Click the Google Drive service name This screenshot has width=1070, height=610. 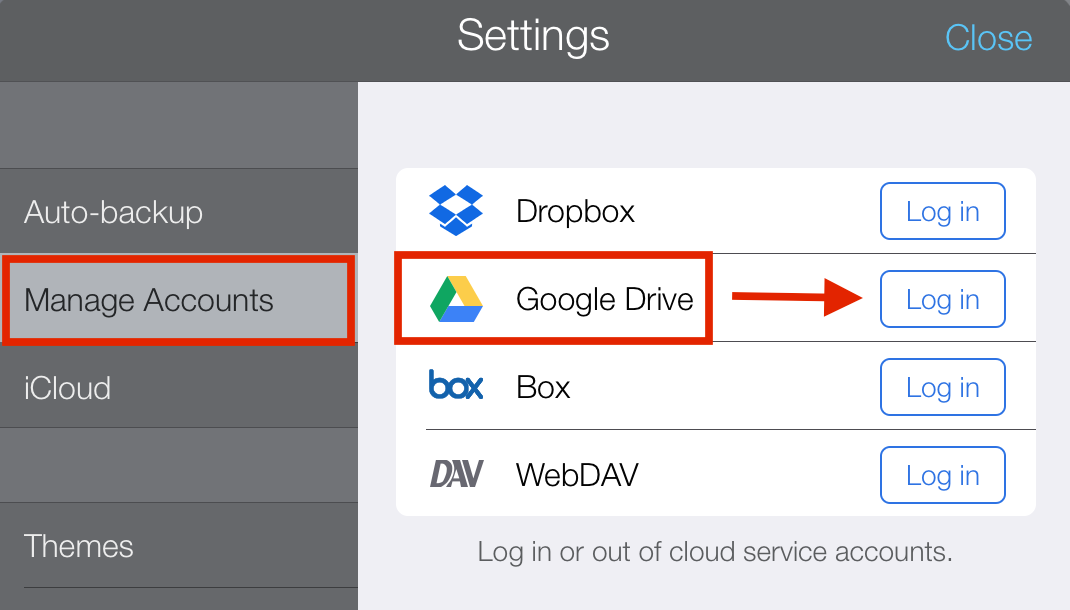pos(605,300)
